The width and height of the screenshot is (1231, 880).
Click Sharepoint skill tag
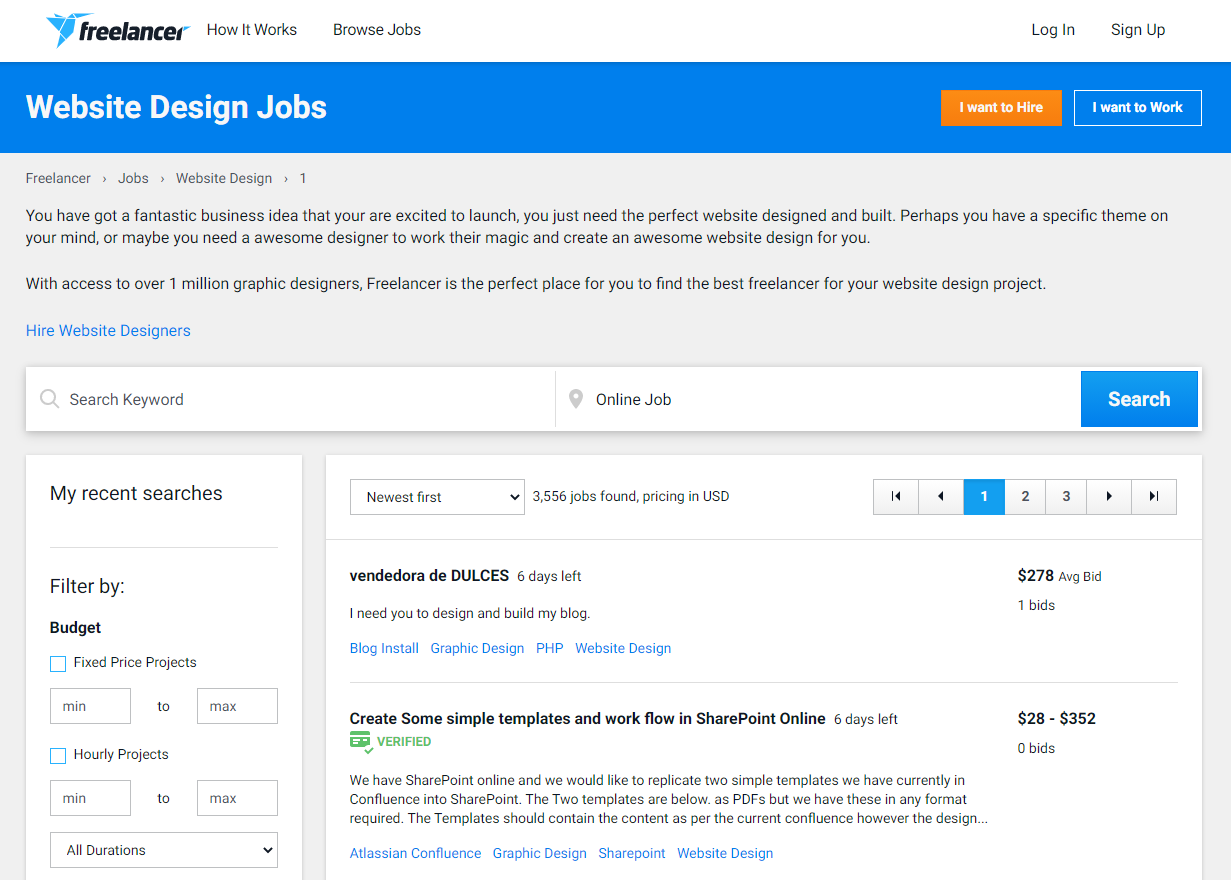click(x=632, y=853)
